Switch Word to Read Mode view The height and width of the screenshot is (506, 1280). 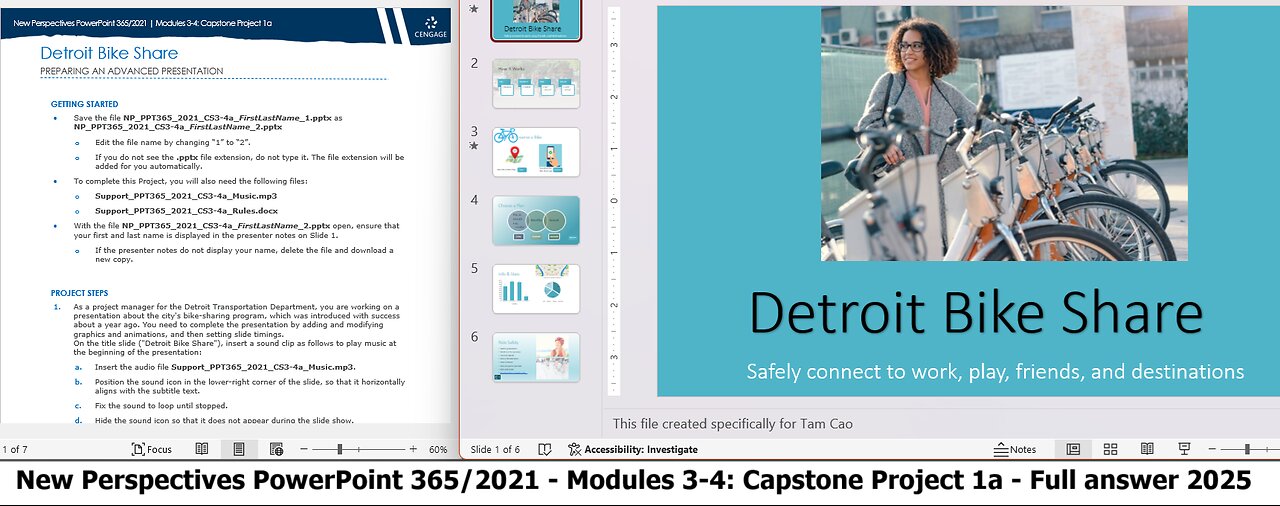pos(202,450)
